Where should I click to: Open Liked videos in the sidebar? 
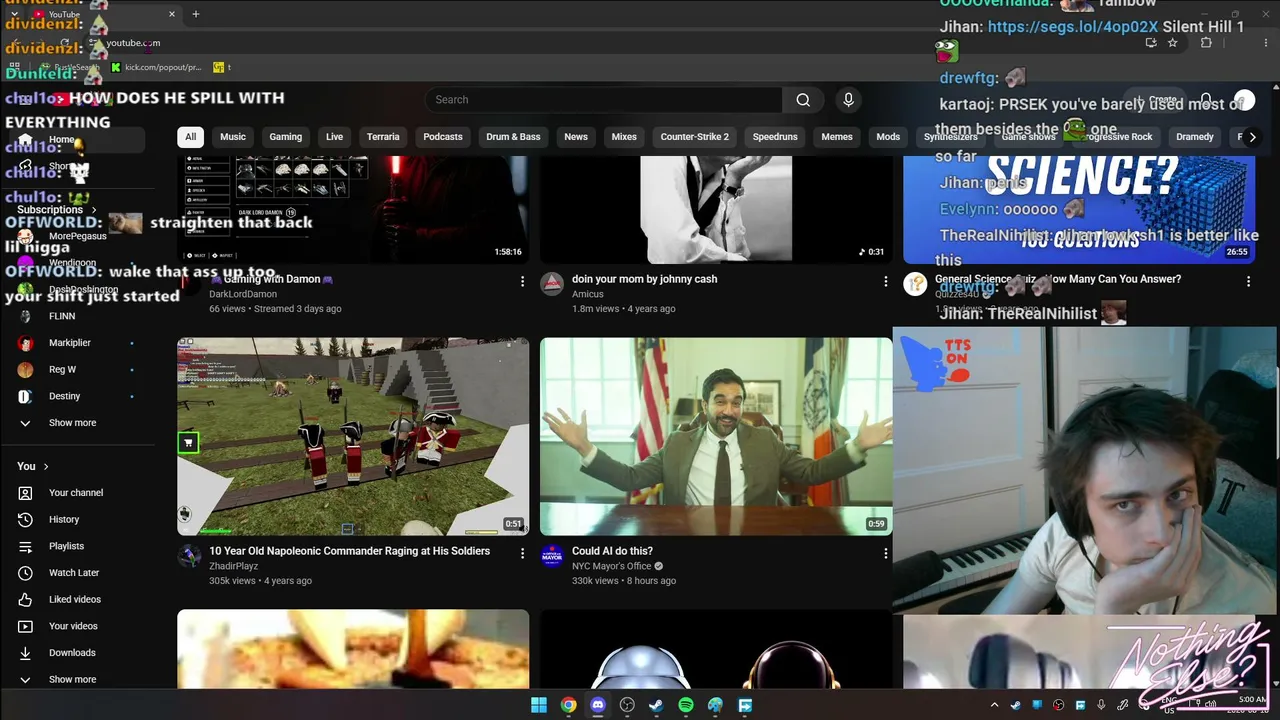pyautogui.click(x=75, y=600)
